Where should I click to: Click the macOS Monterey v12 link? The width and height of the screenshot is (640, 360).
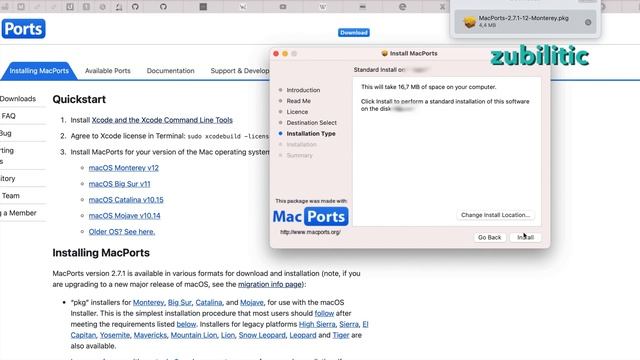pos(124,168)
